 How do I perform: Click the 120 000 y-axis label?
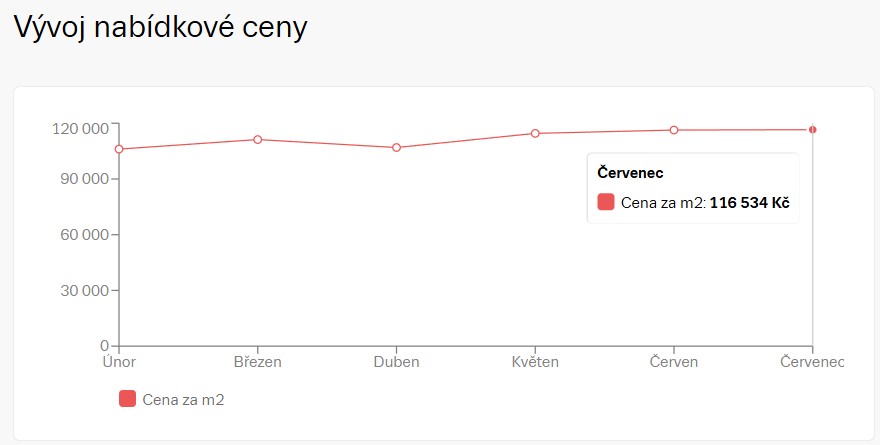point(80,129)
